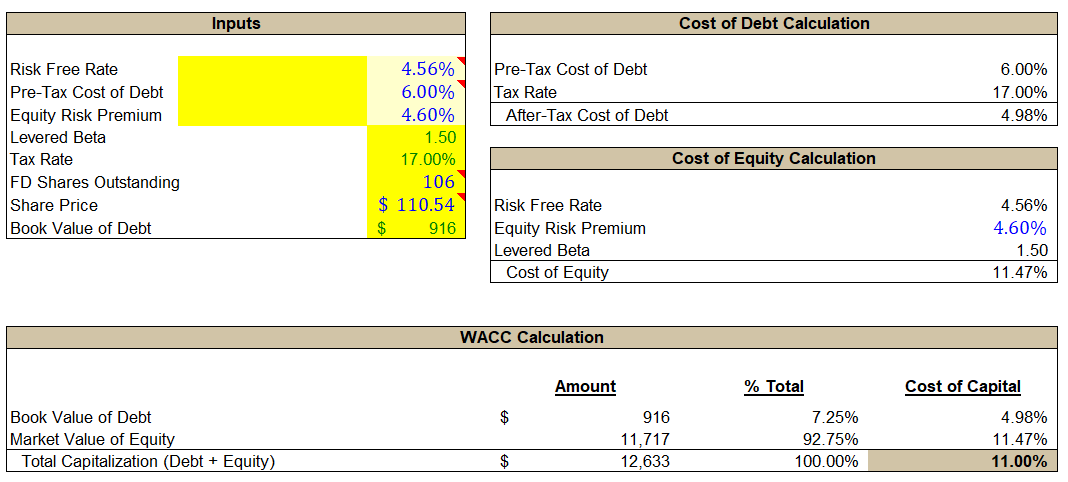Select the 4.60% value in the Inputs table
This screenshot has width=1068, height=482.
[428, 114]
